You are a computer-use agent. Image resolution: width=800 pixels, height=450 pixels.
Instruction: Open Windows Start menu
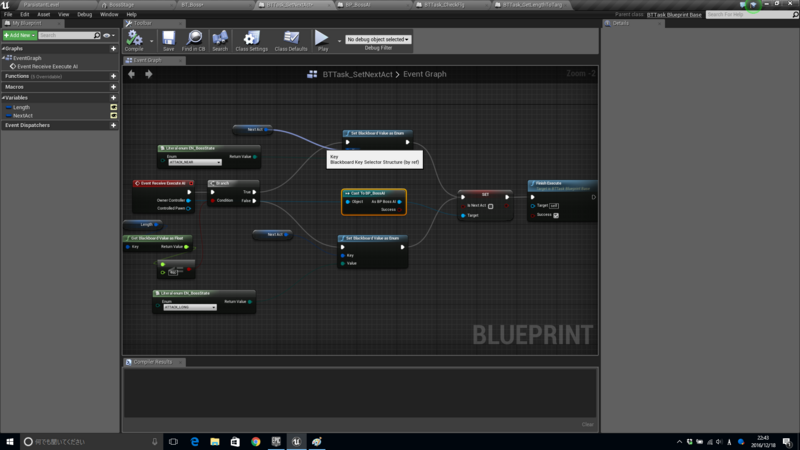click(10, 441)
